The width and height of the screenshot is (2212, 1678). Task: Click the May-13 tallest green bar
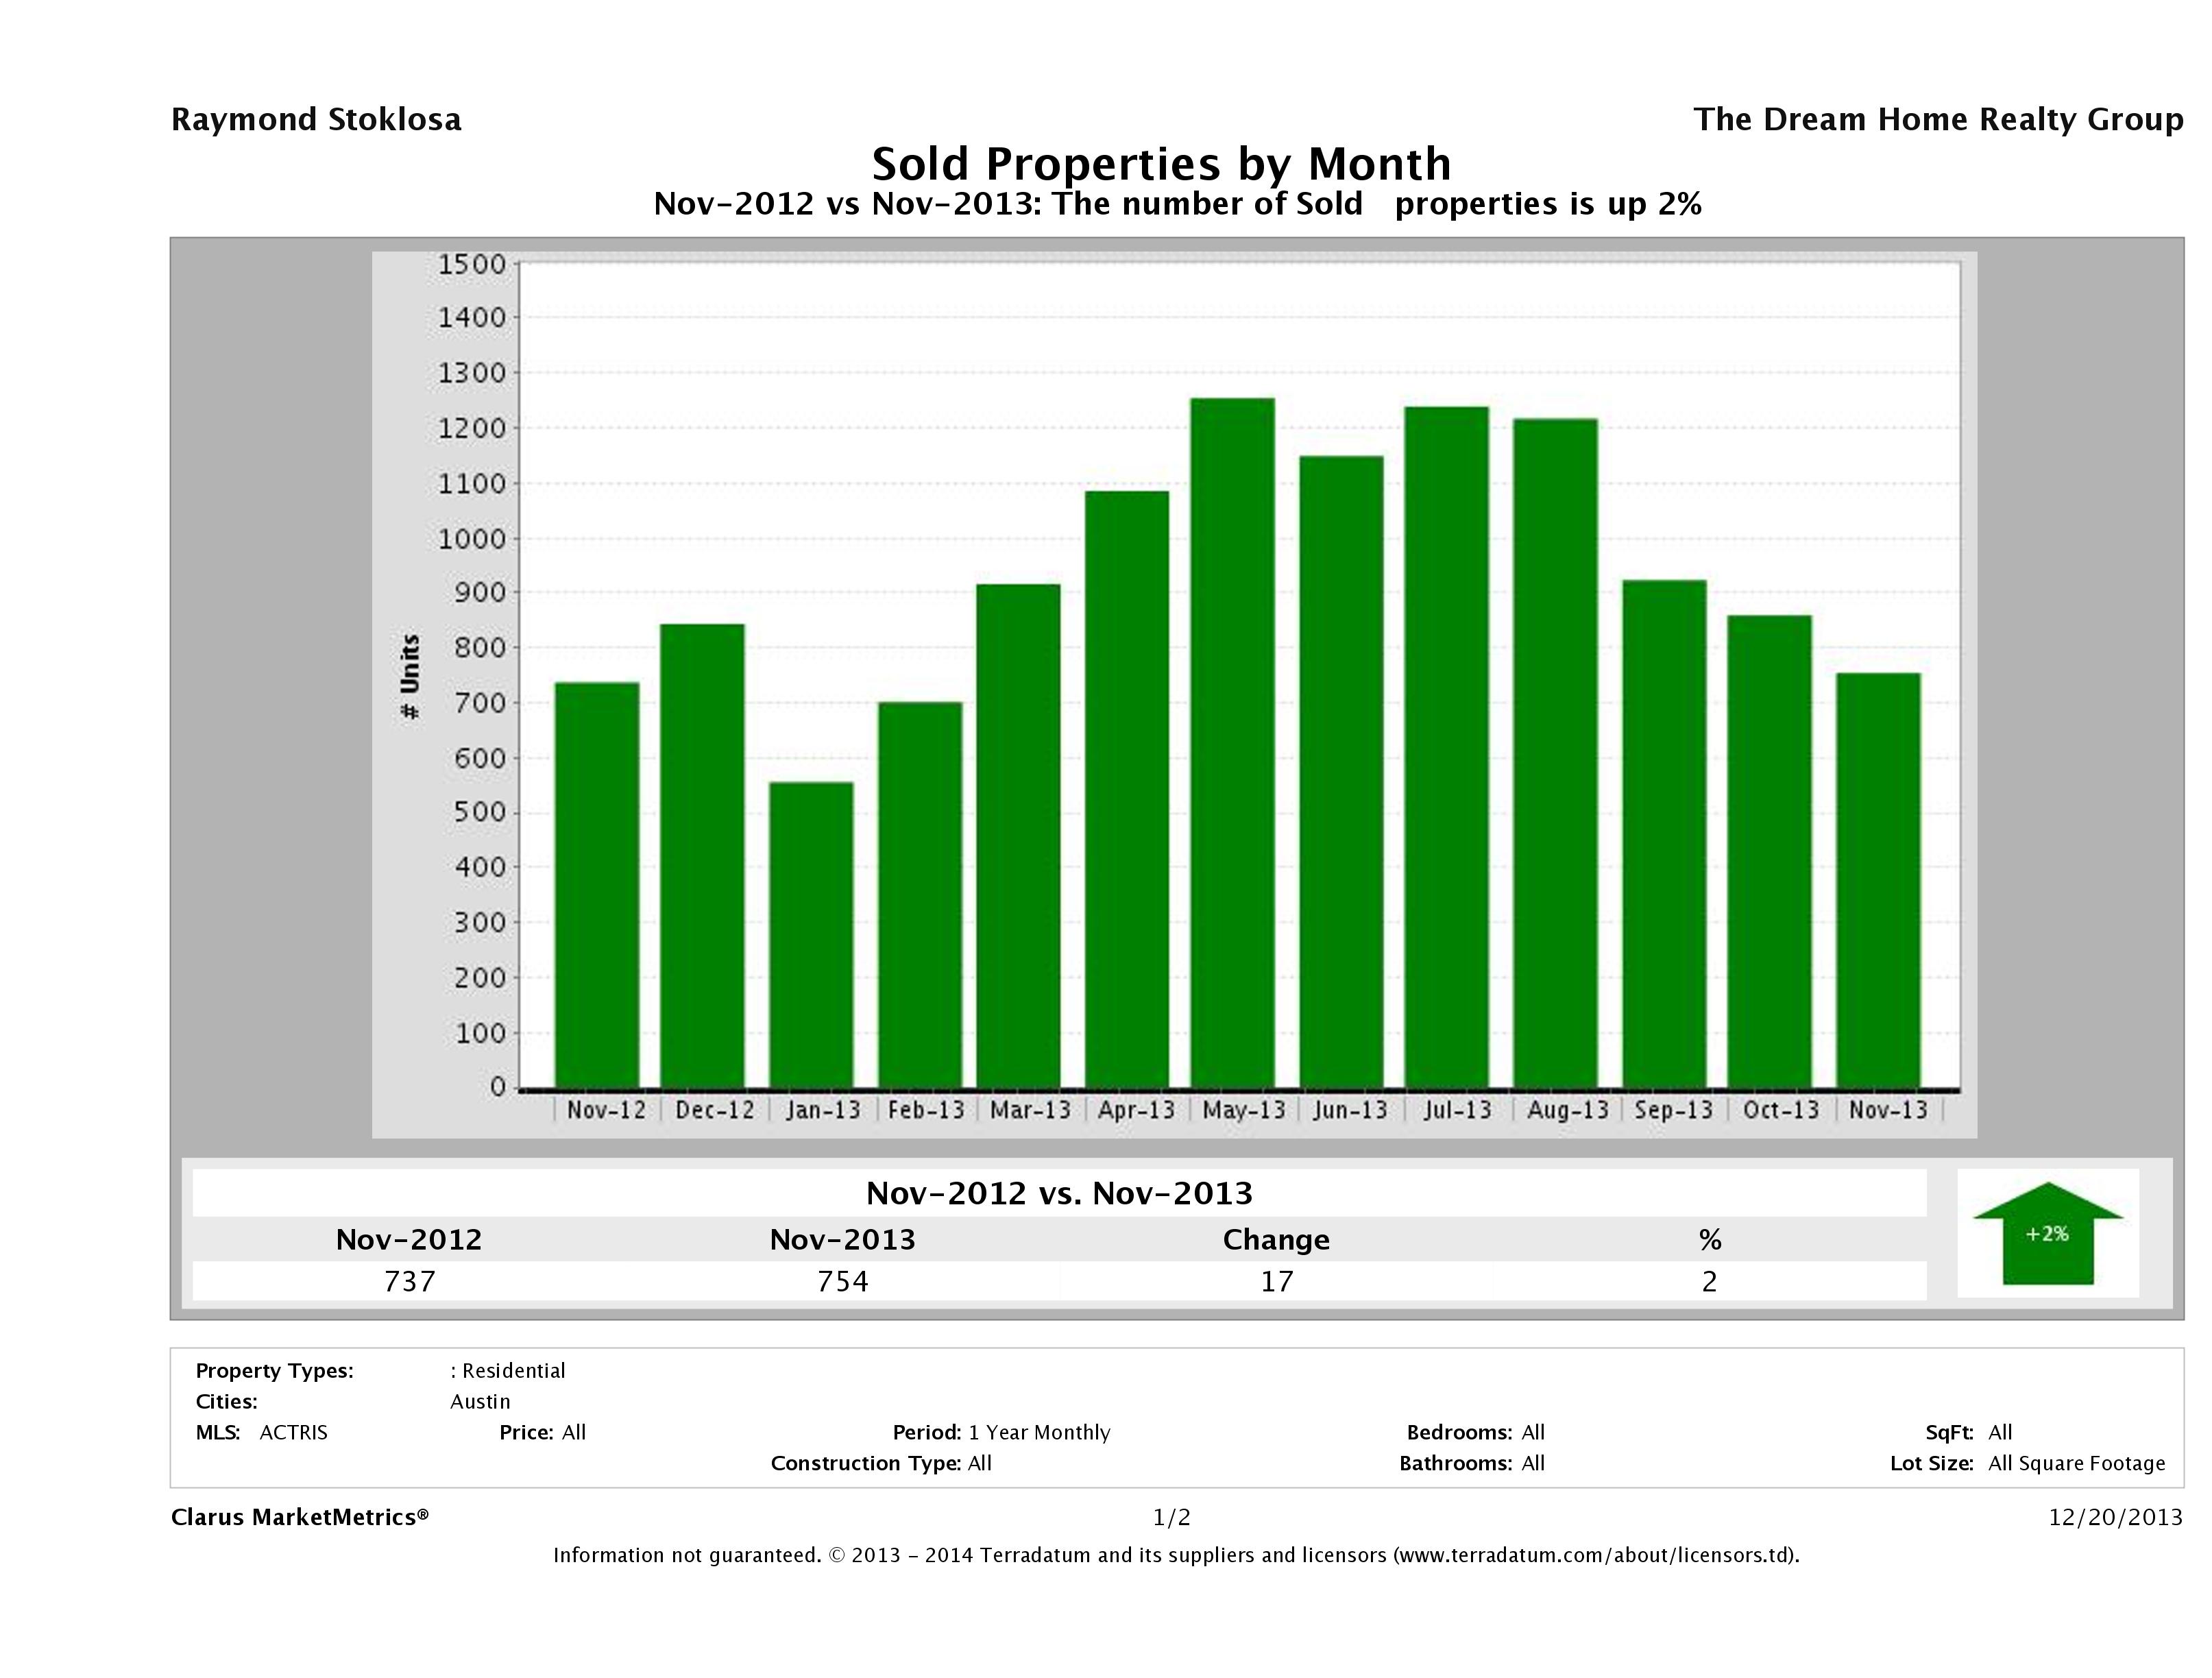tap(1232, 742)
